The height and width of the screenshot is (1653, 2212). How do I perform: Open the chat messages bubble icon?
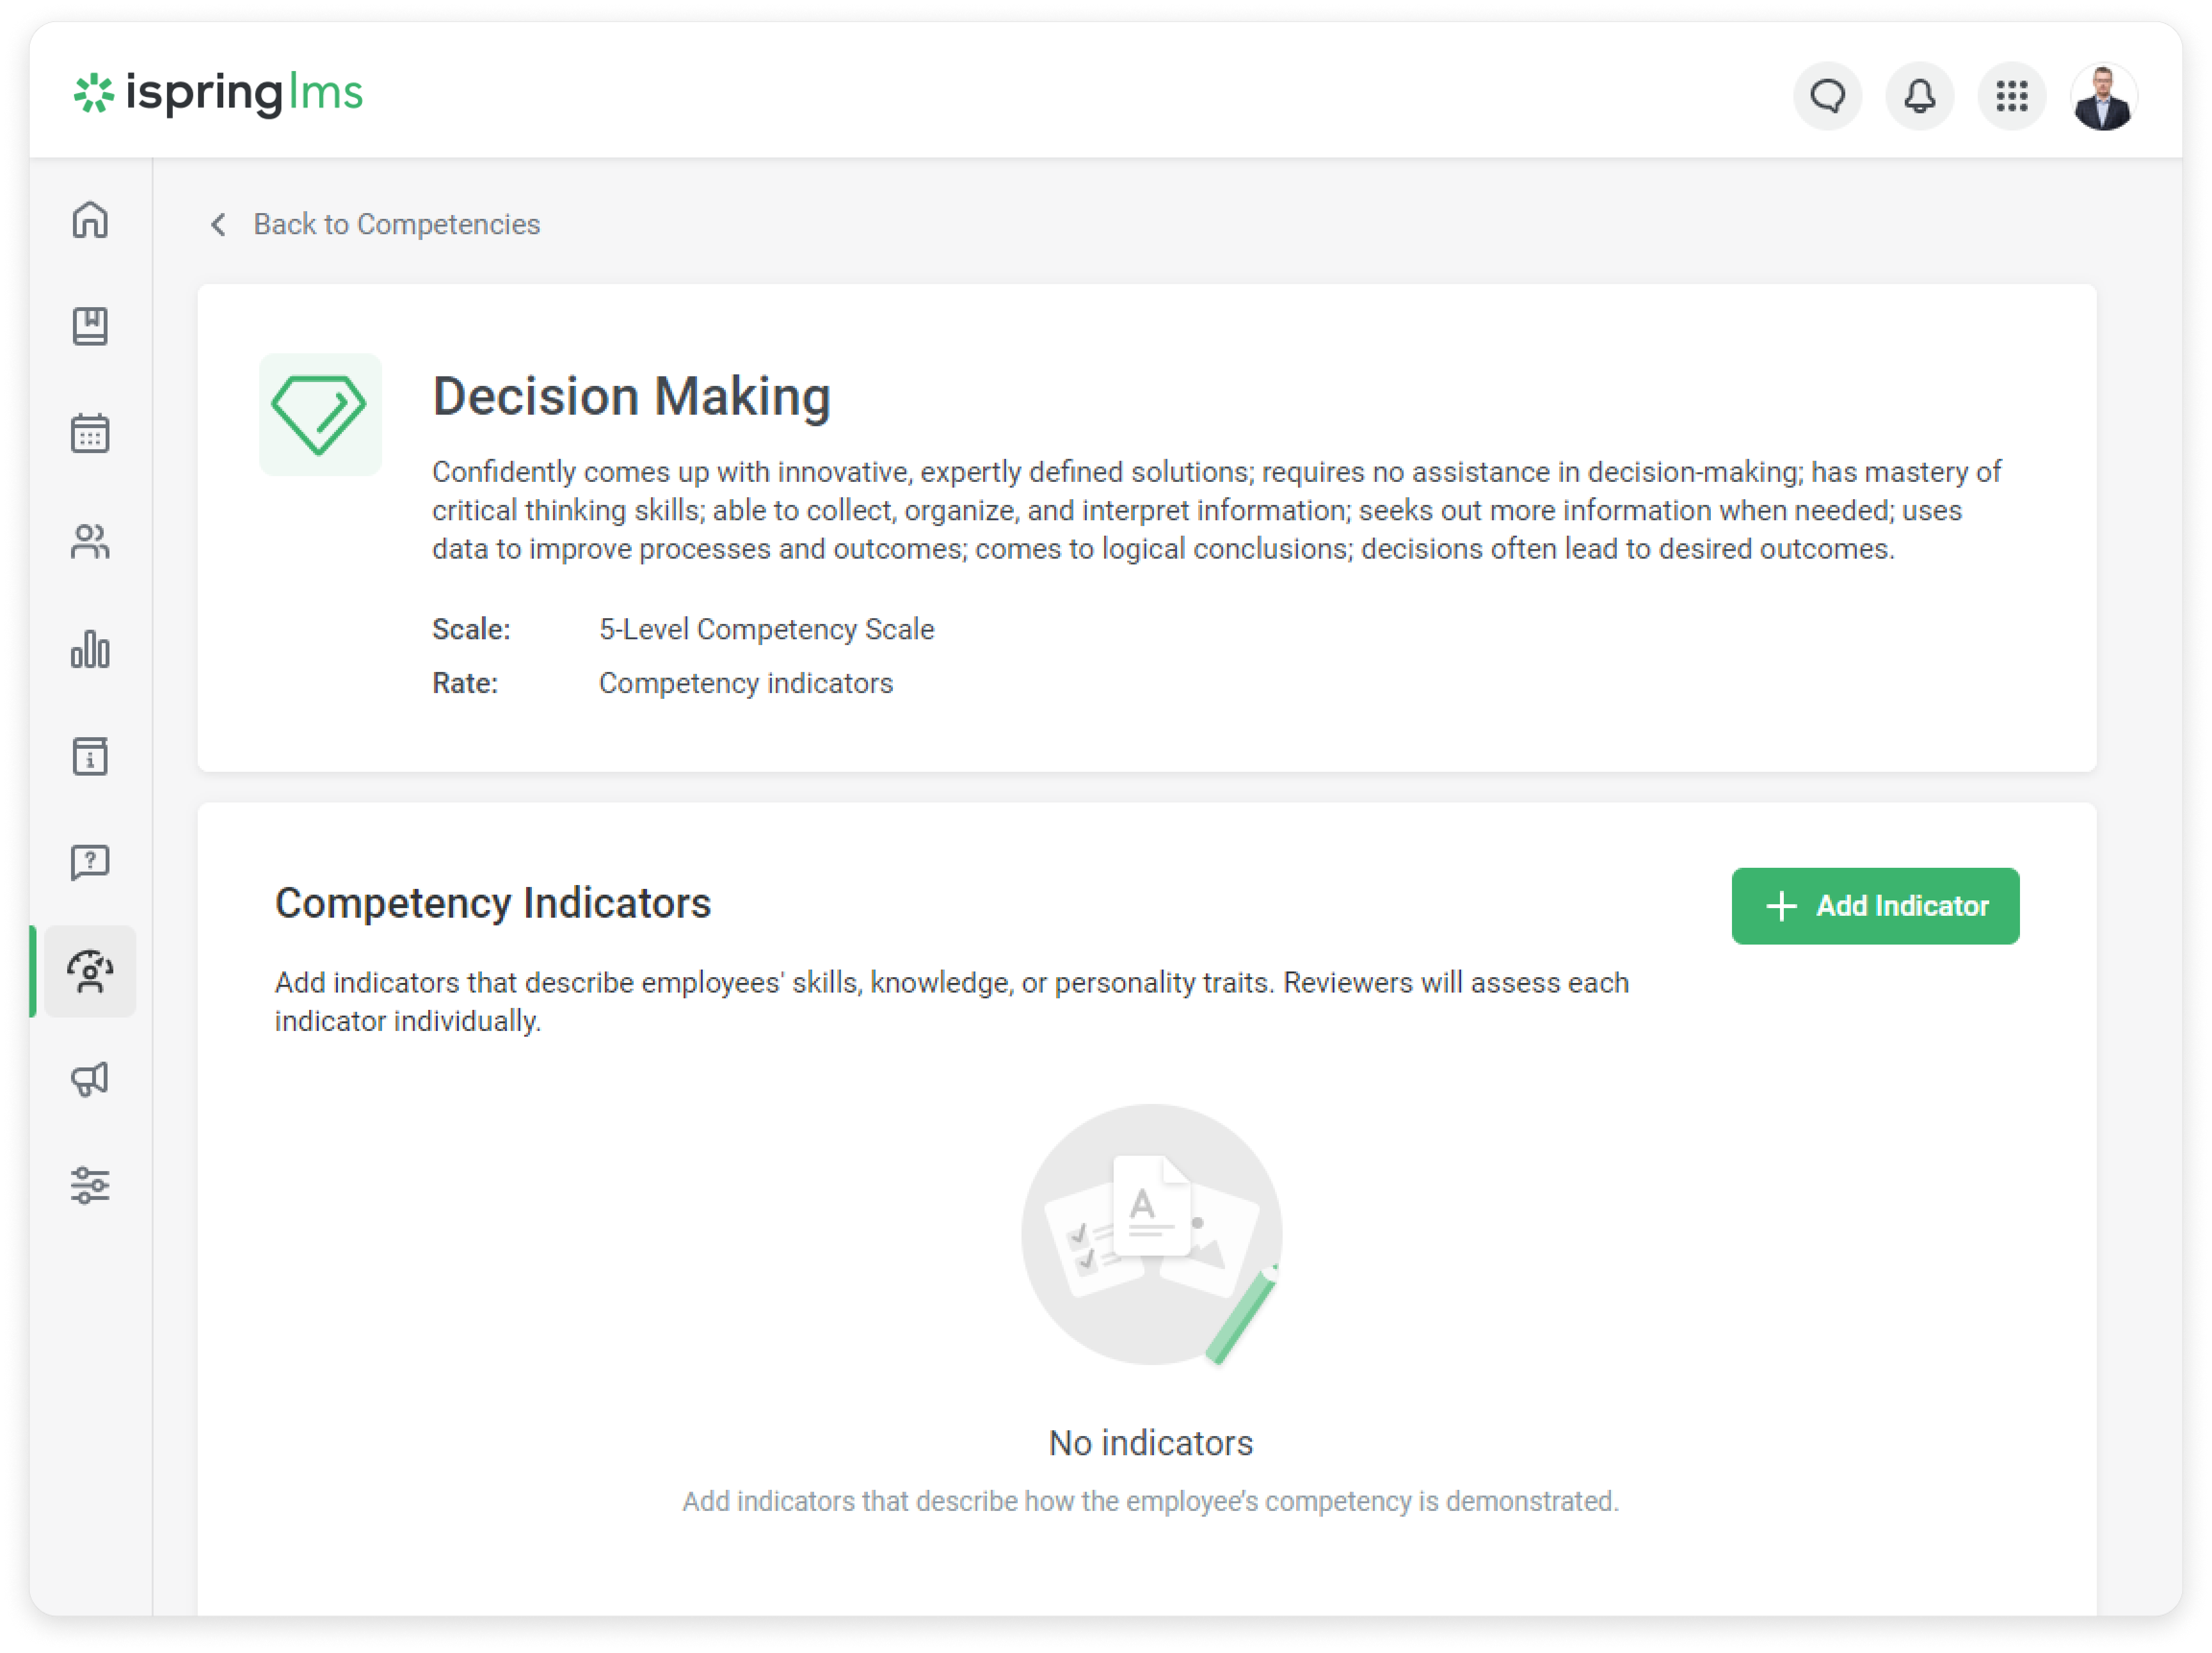[1827, 96]
